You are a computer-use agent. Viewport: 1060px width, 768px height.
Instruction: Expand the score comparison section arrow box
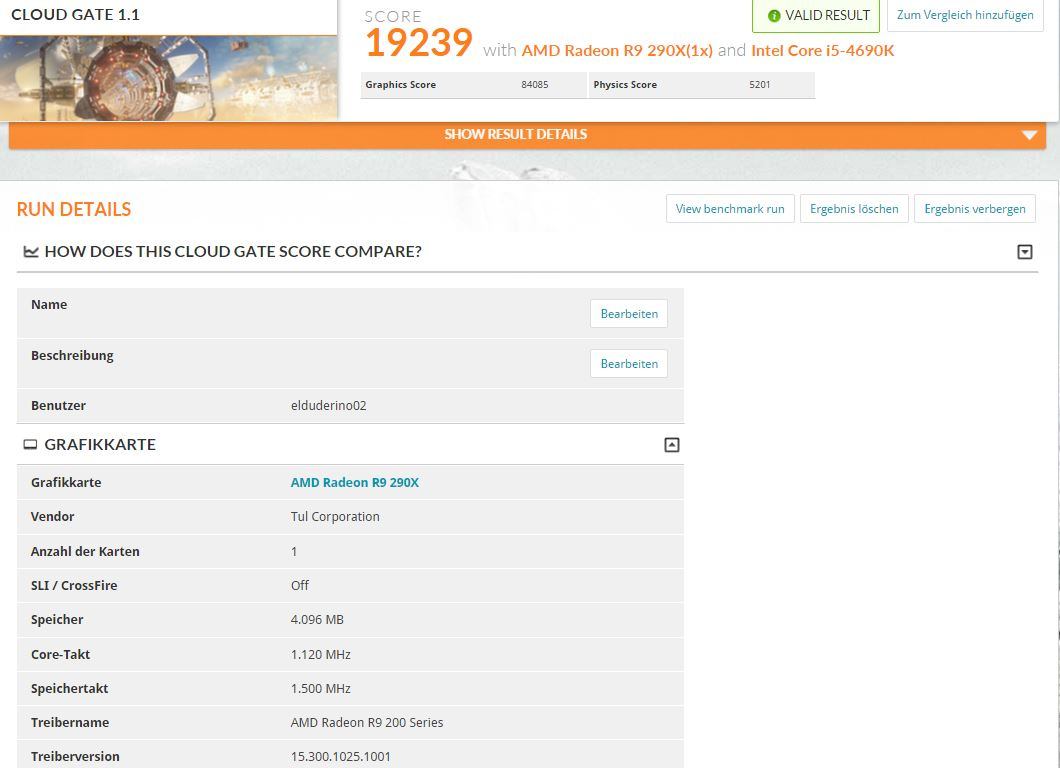pos(1025,251)
